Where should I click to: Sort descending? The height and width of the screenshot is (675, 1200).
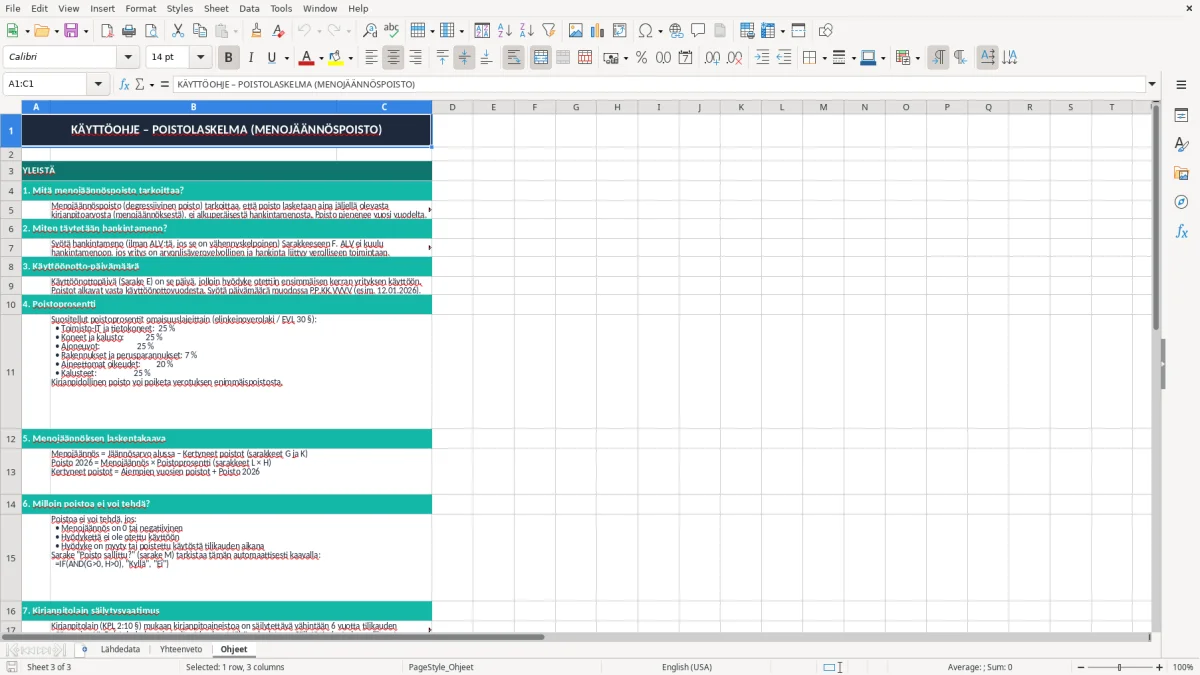coord(526,31)
